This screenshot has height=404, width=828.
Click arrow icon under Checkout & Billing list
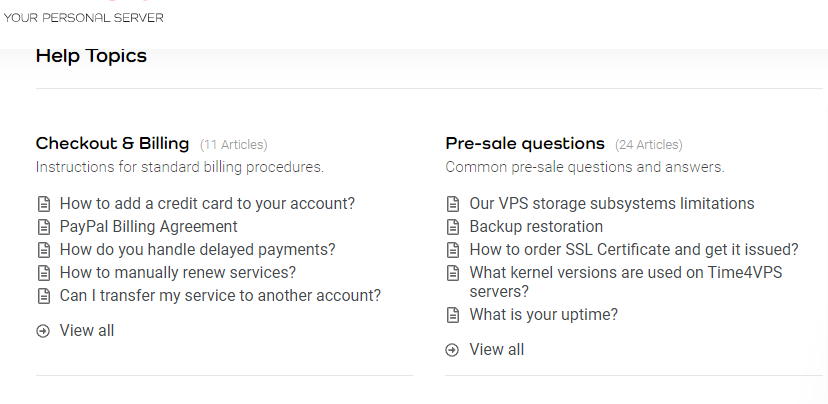43,331
